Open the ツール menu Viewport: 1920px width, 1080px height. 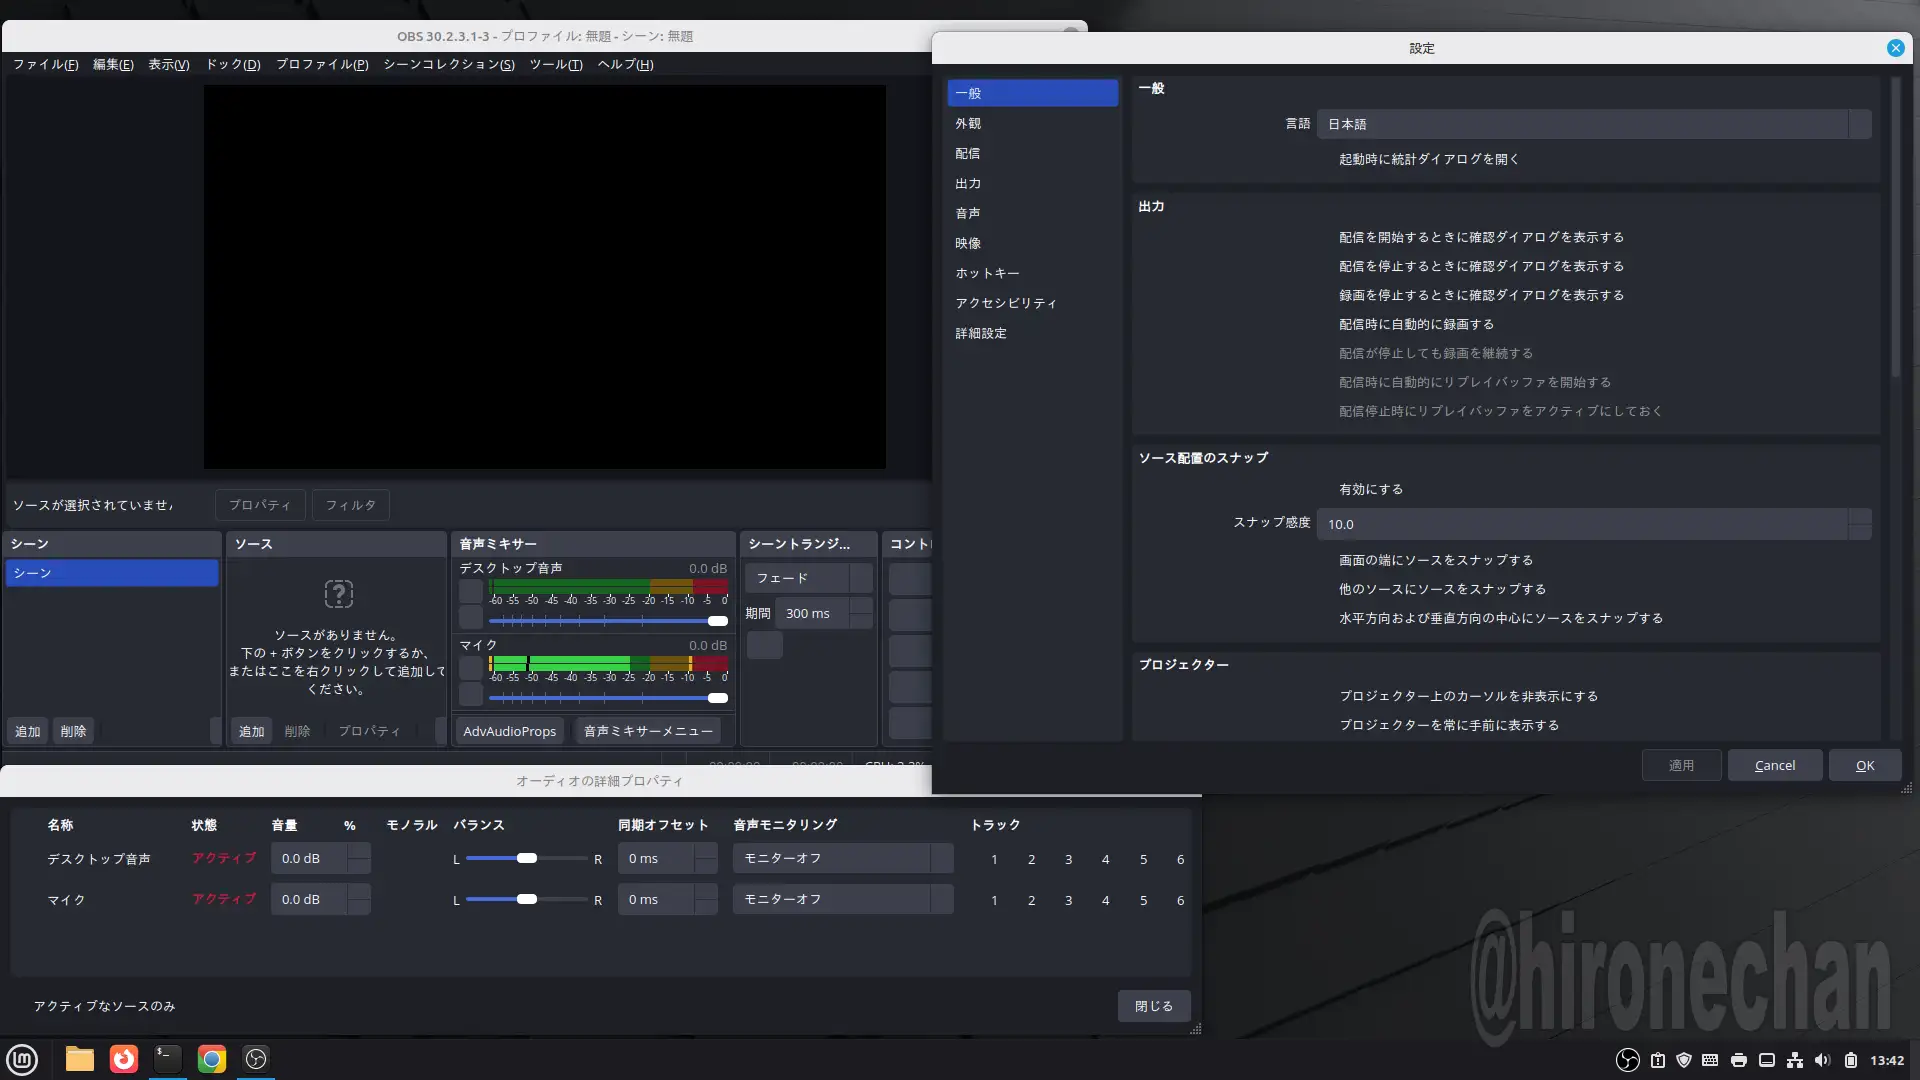(x=555, y=64)
